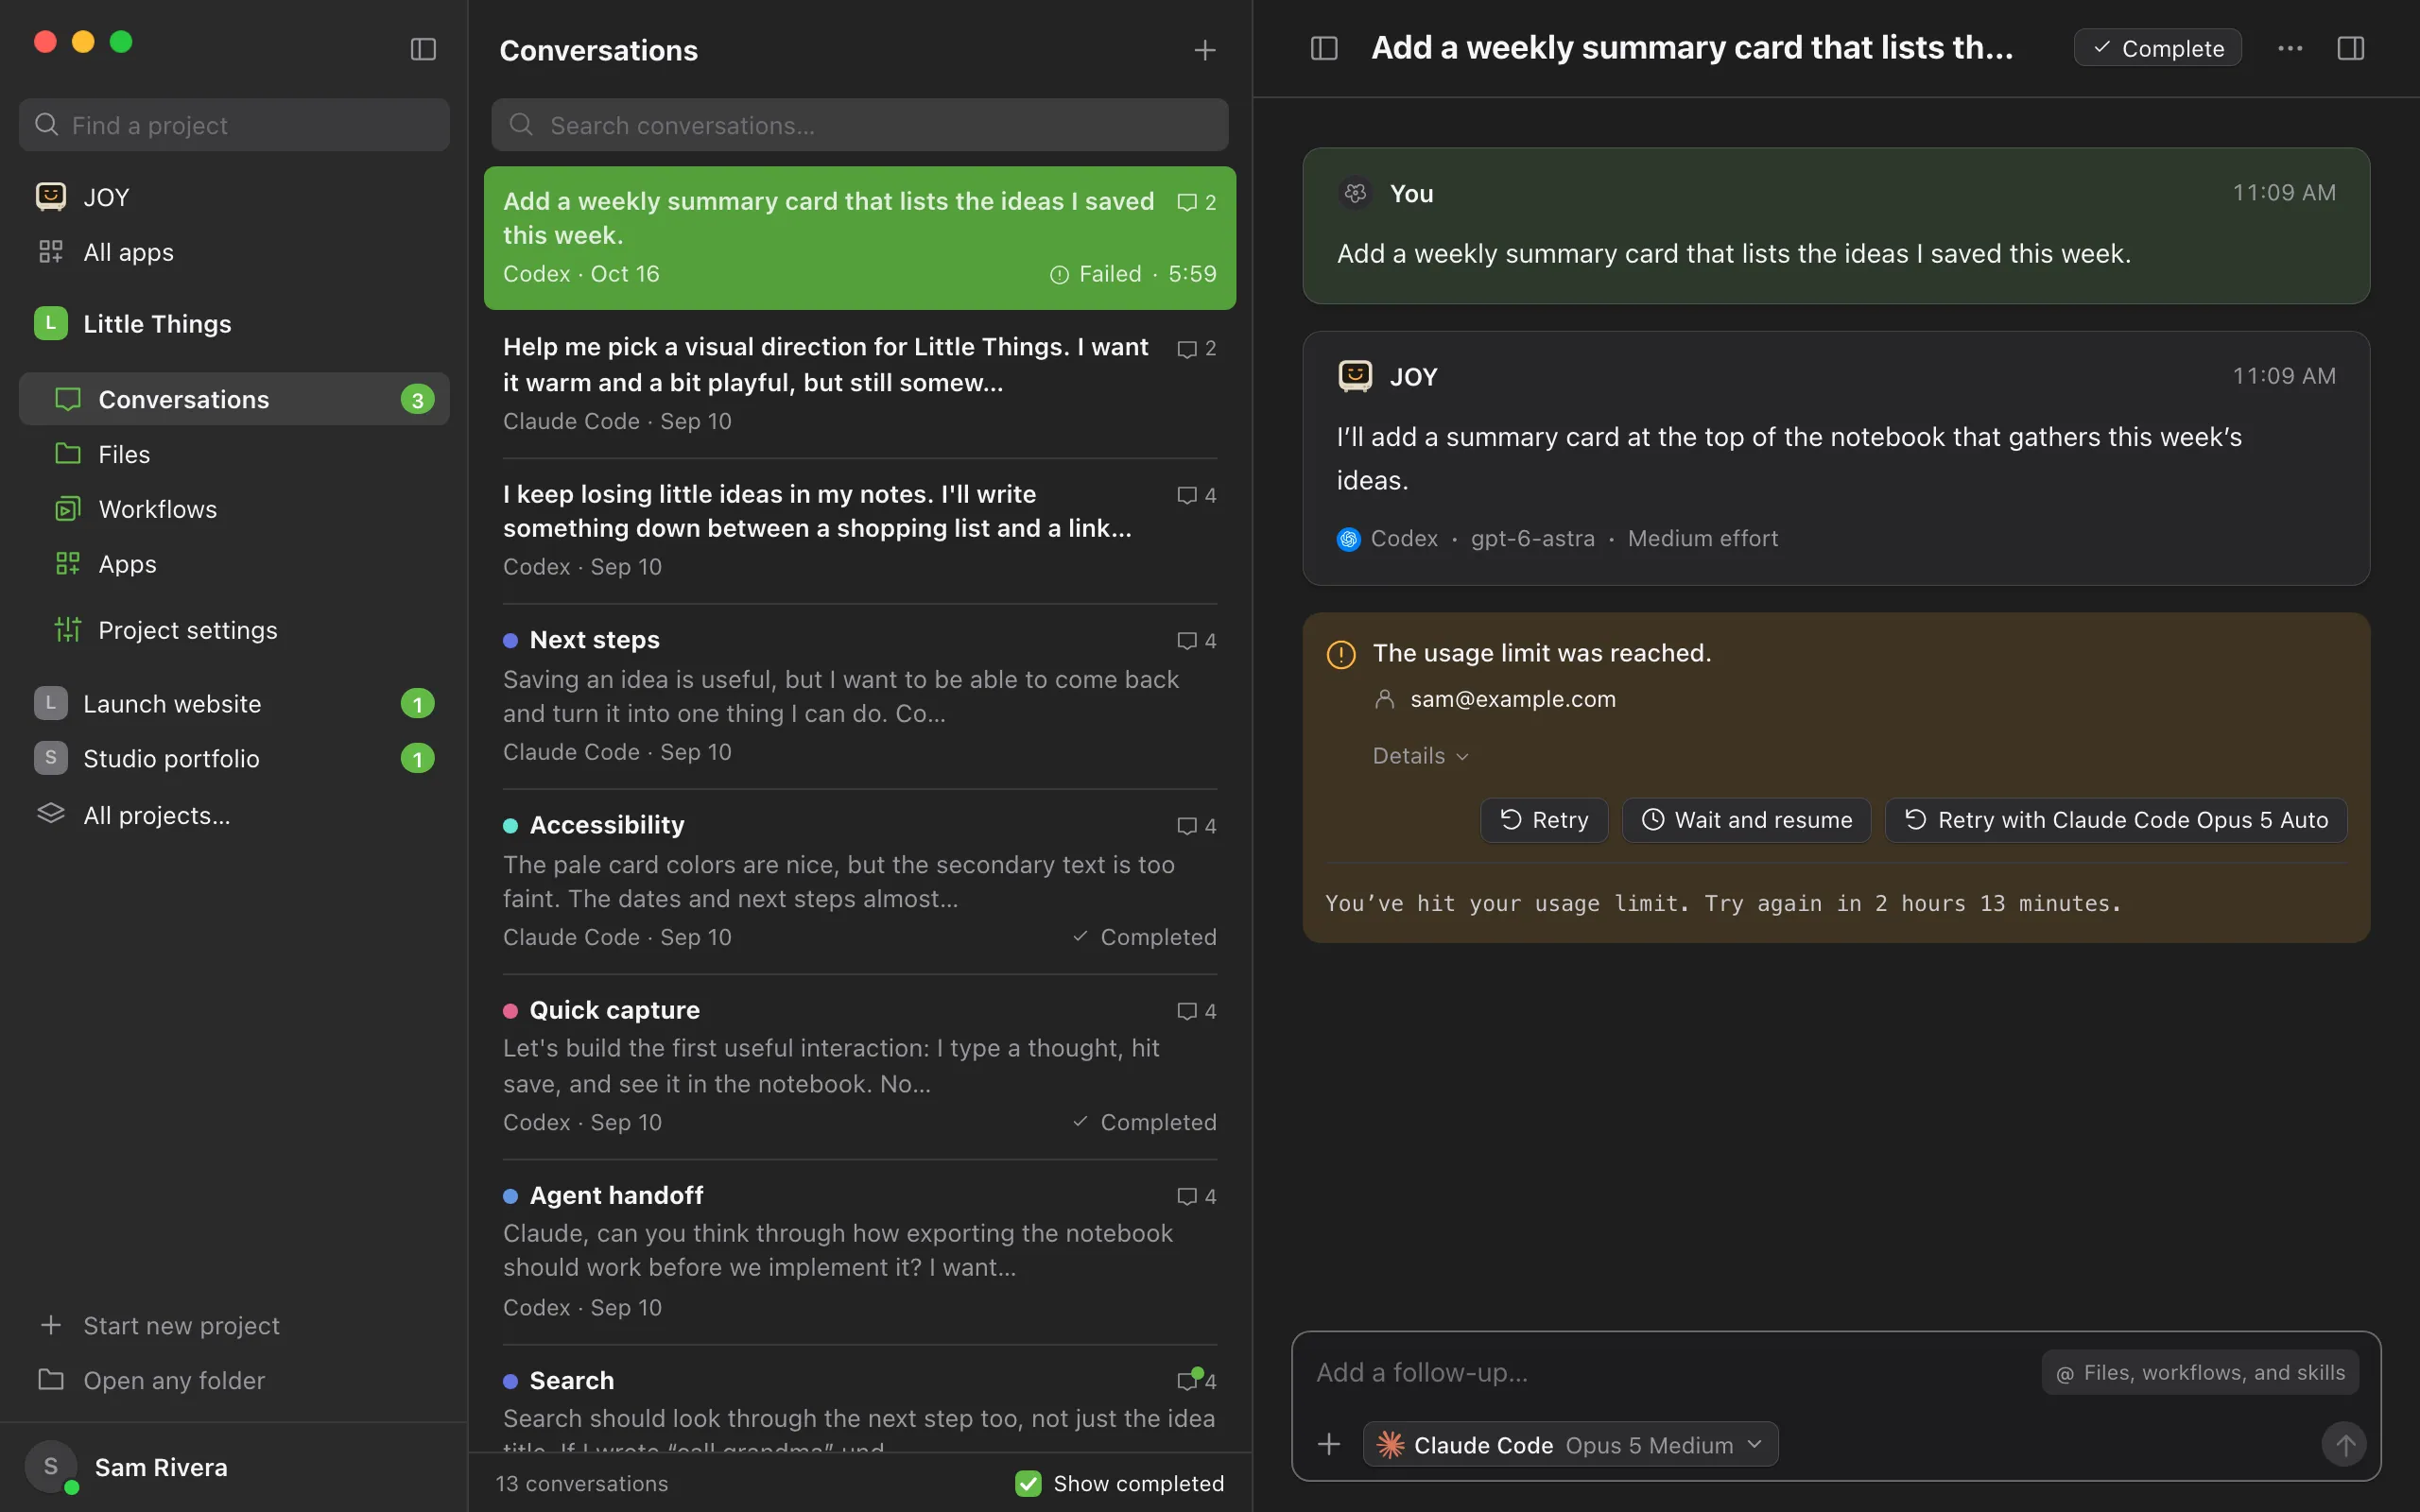
Task: Click the plus icon to start new conversation
Action: tap(1205, 50)
